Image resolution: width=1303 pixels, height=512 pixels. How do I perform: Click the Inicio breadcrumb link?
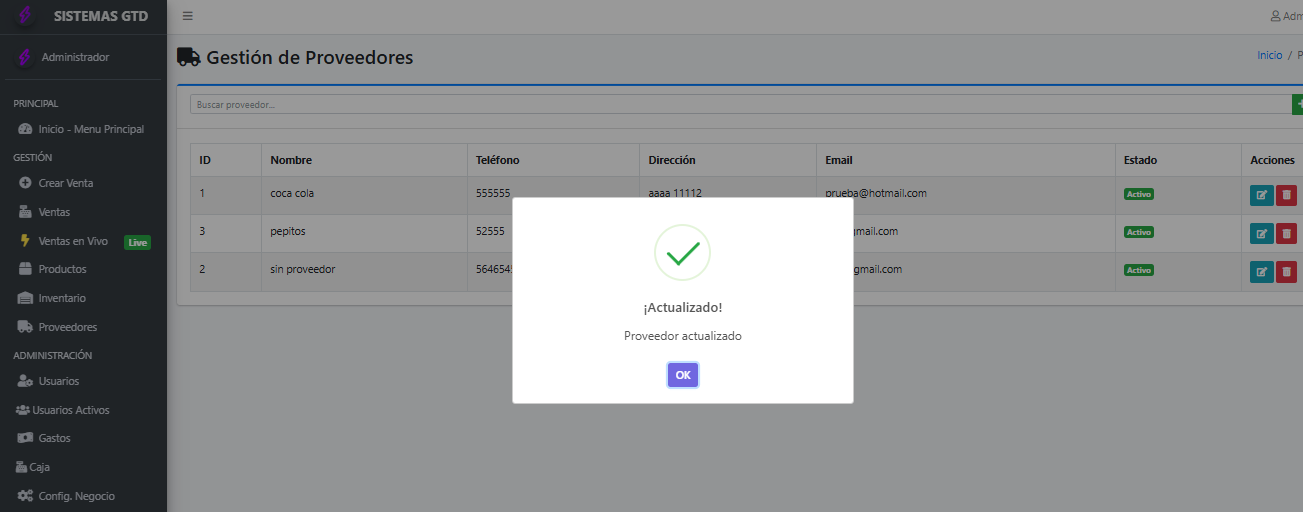point(1269,56)
